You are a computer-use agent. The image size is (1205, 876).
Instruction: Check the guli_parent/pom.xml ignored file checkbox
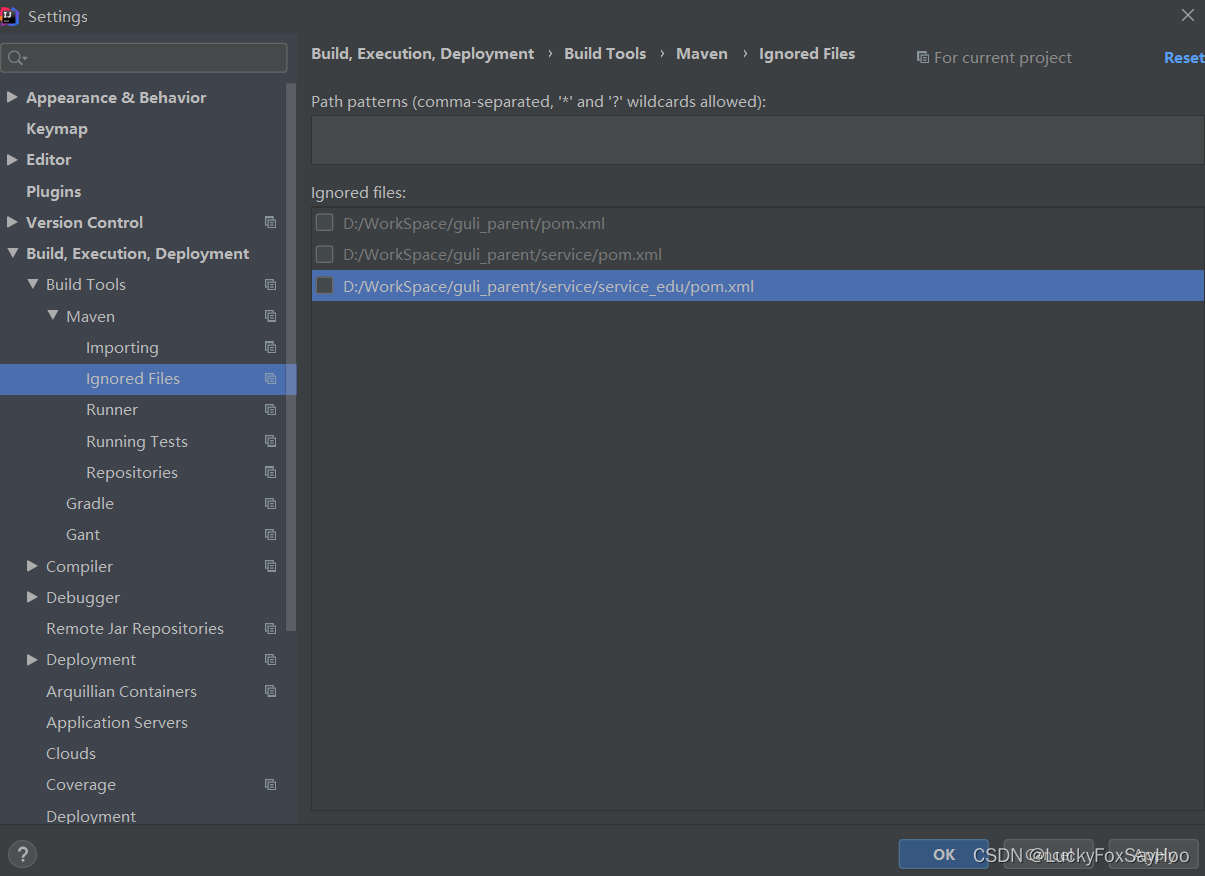(324, 222)
